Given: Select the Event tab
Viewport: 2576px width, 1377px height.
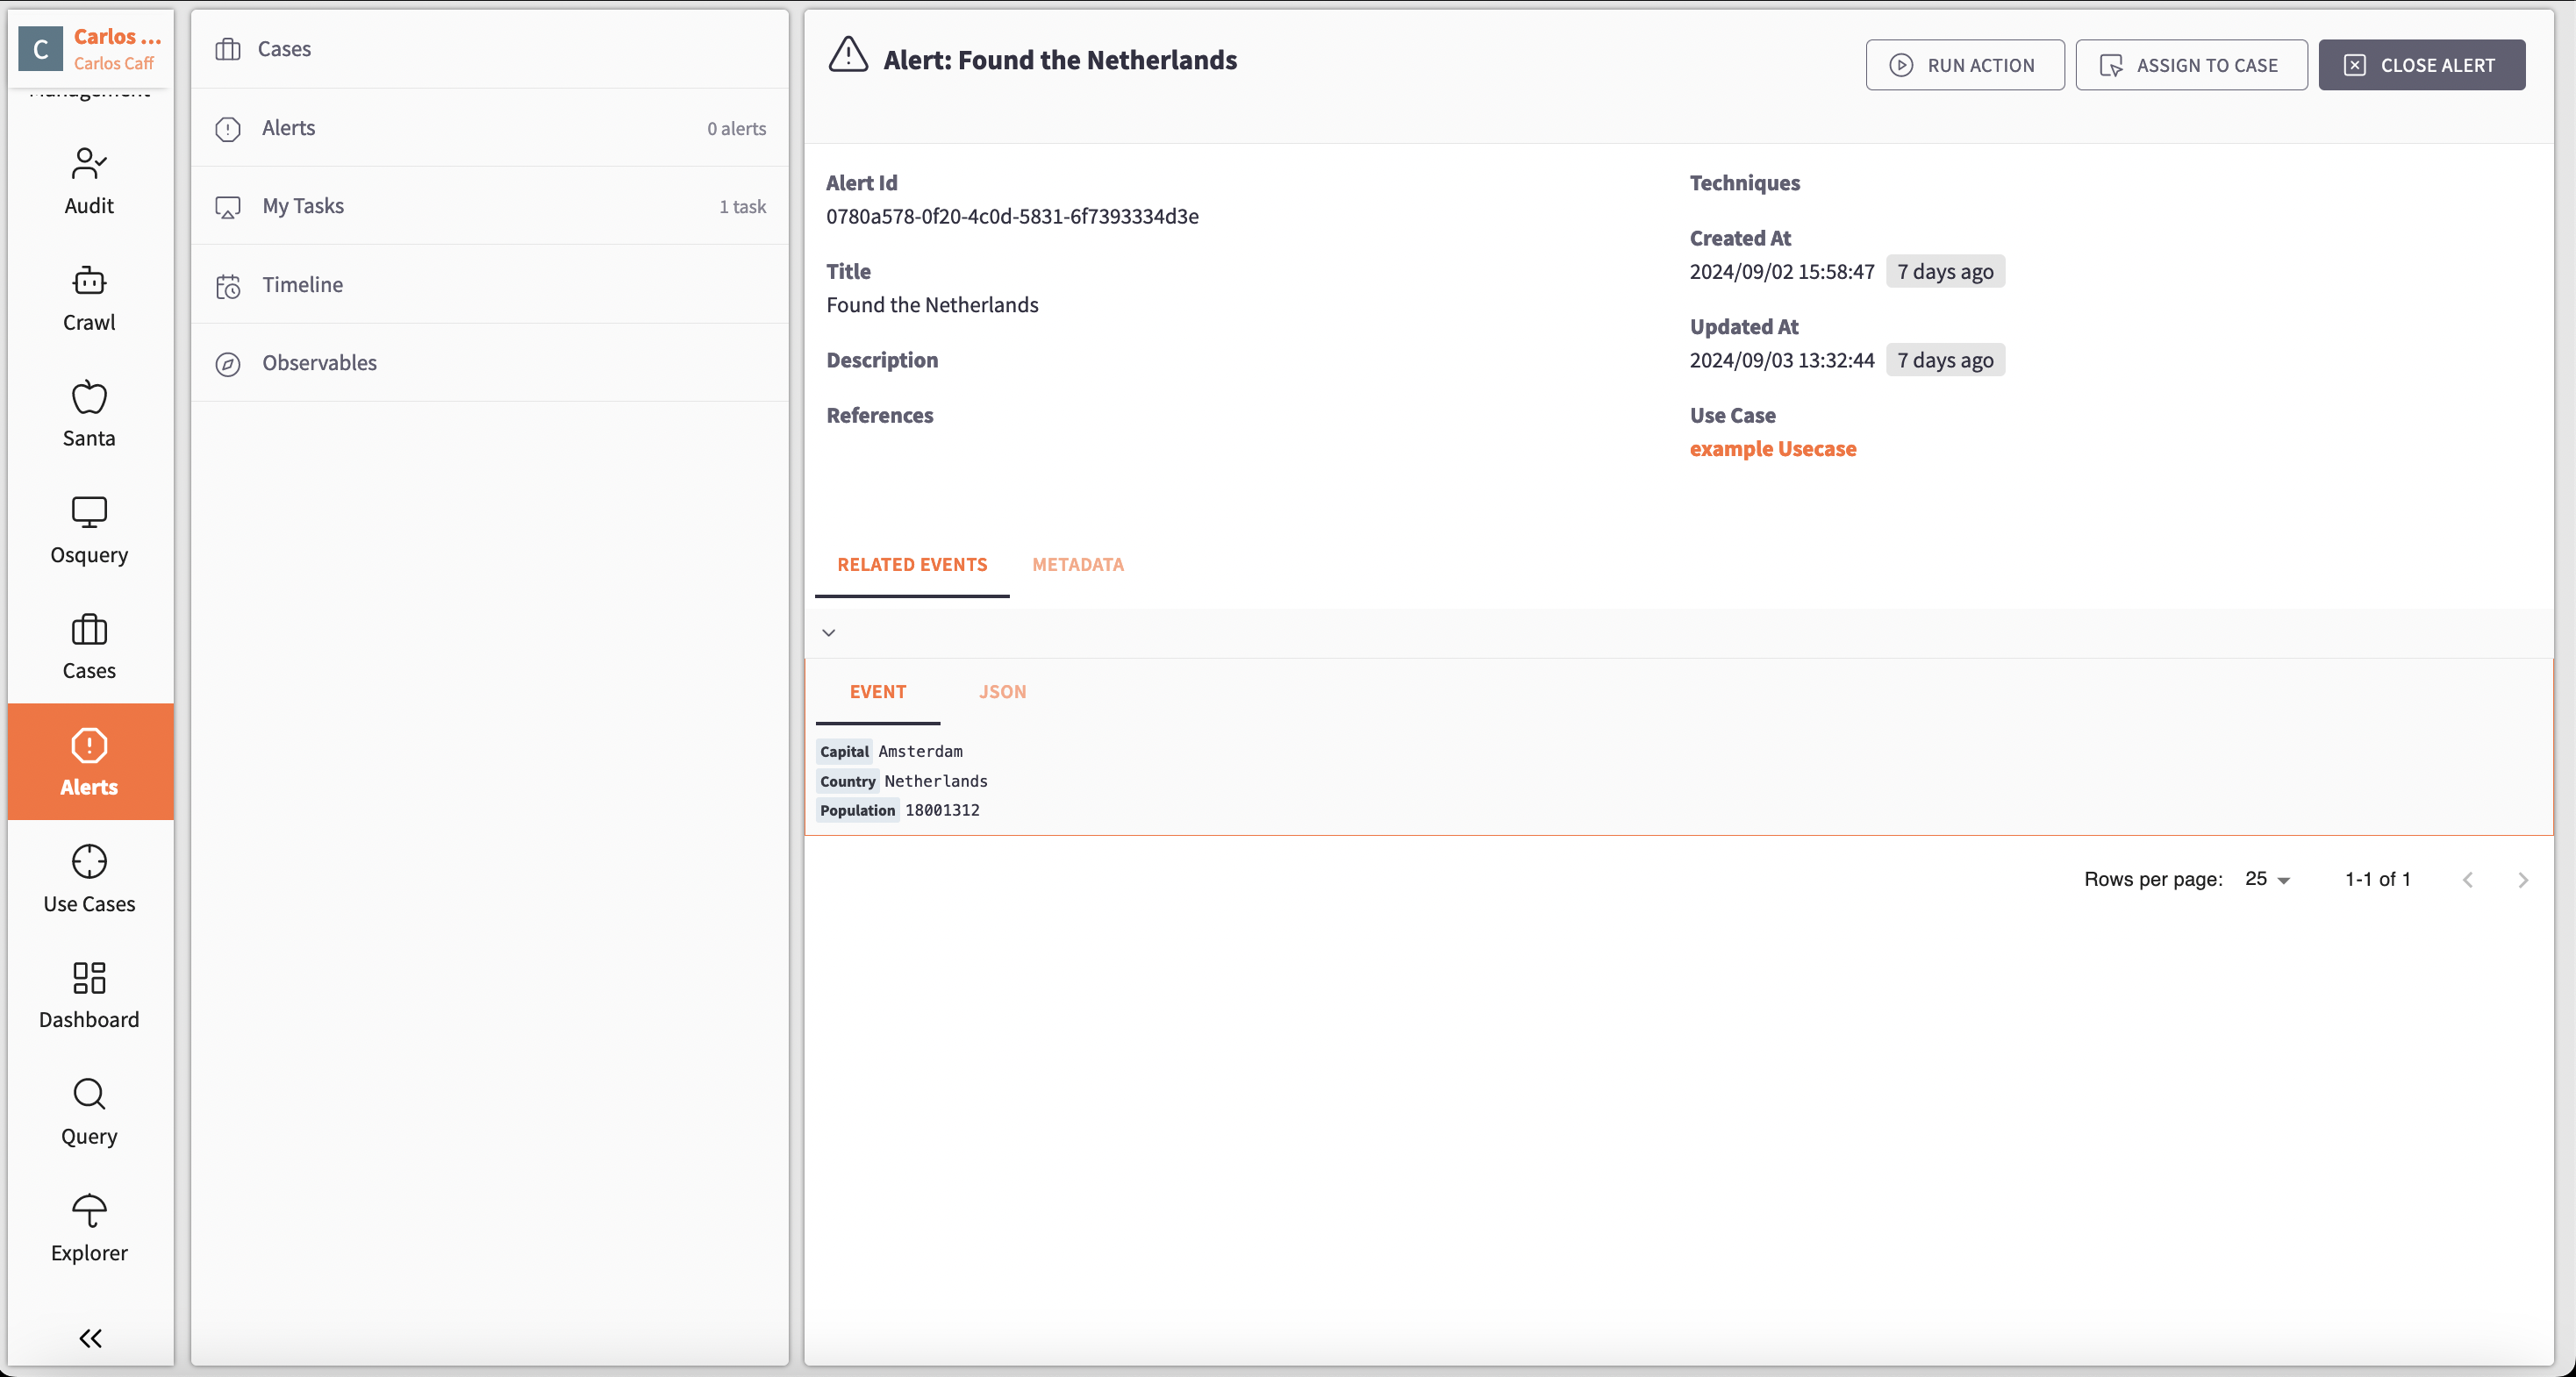Looking at the screenshot, I should pyautogui.click(x=878, y=692).
